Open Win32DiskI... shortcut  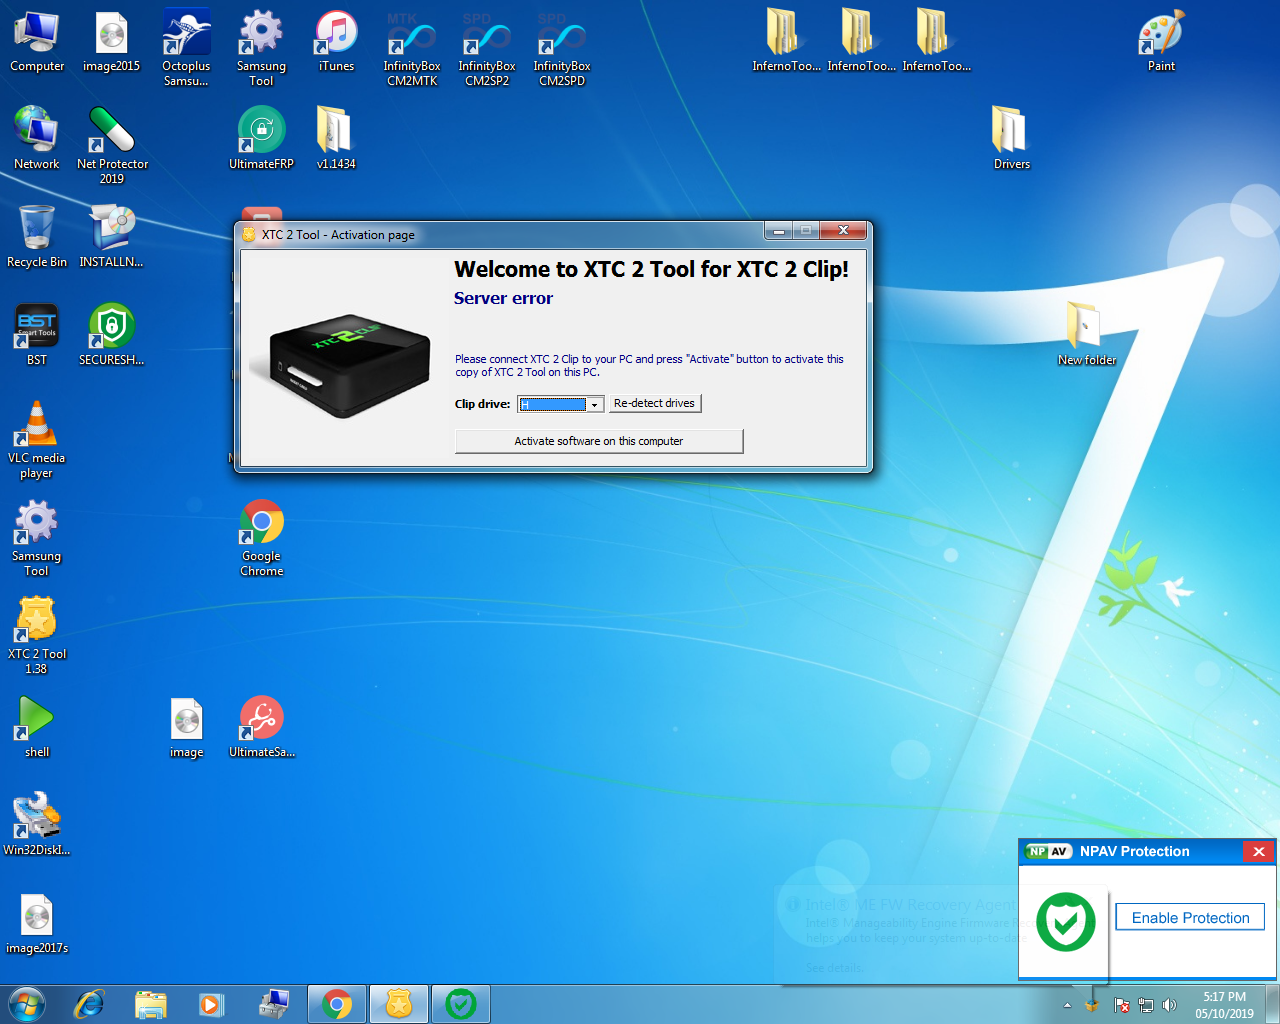(37, 824)
